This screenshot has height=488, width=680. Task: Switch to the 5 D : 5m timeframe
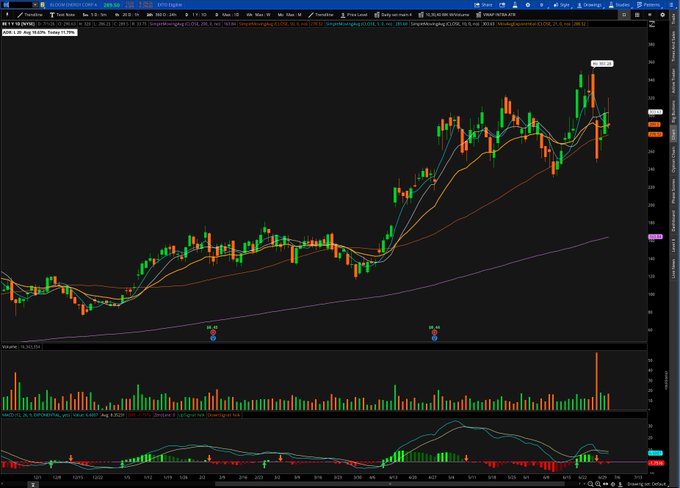tap(95, 15)
